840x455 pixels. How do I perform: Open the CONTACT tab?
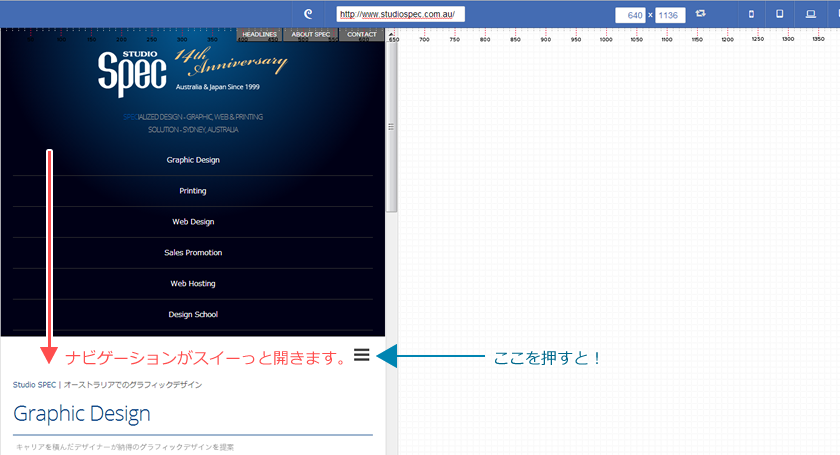361,35
